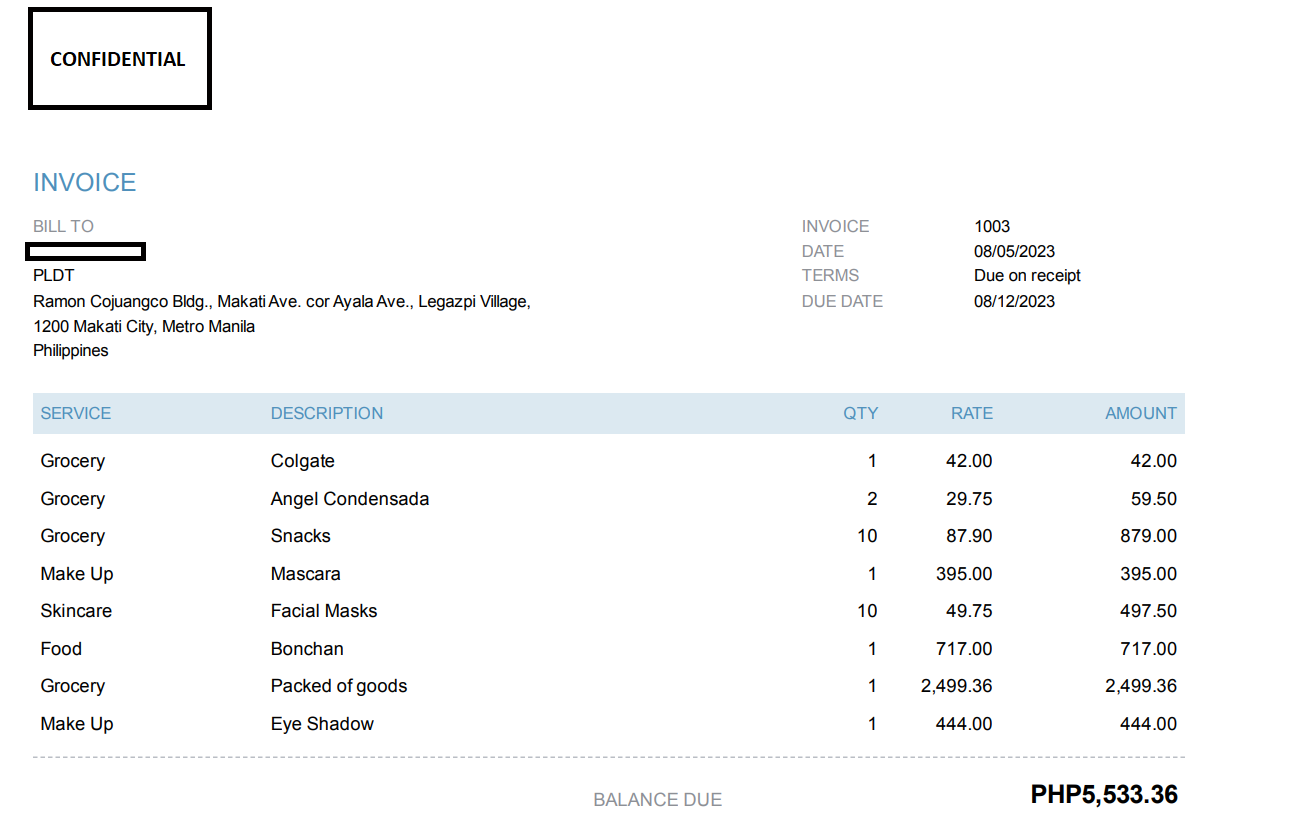
Task: Select the Colgate description
Action: pyautogui.click(x=303, y=461)
